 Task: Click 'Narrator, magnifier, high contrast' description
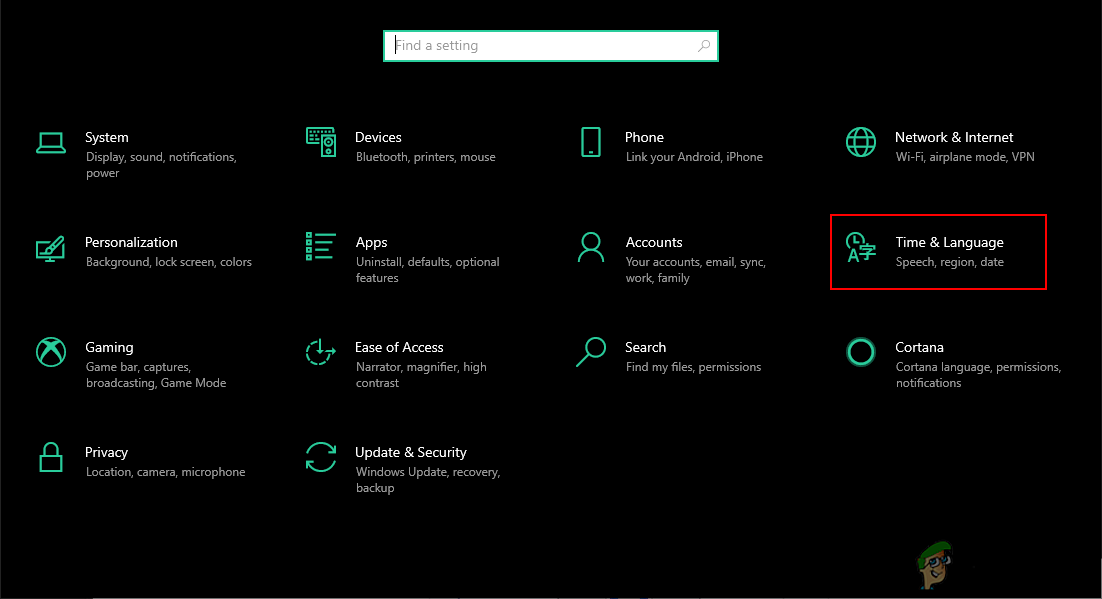tap(421, 375)
